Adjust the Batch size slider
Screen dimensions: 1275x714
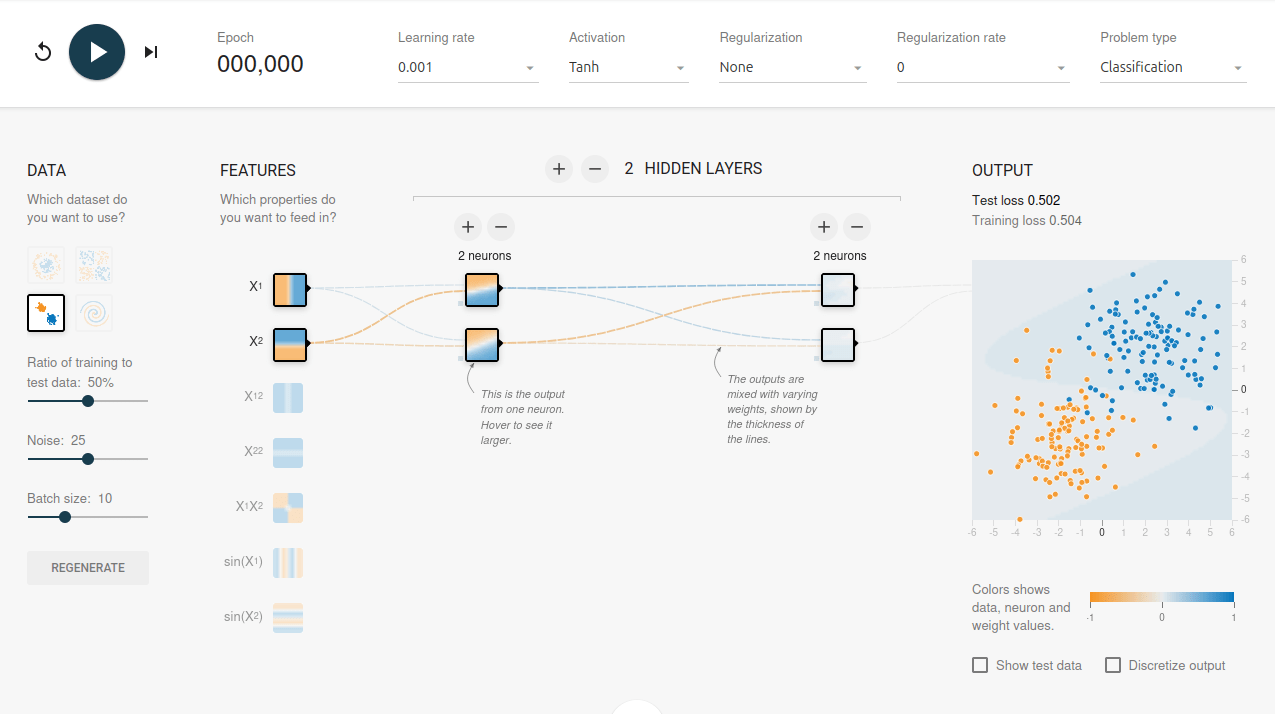pos(88,517)
